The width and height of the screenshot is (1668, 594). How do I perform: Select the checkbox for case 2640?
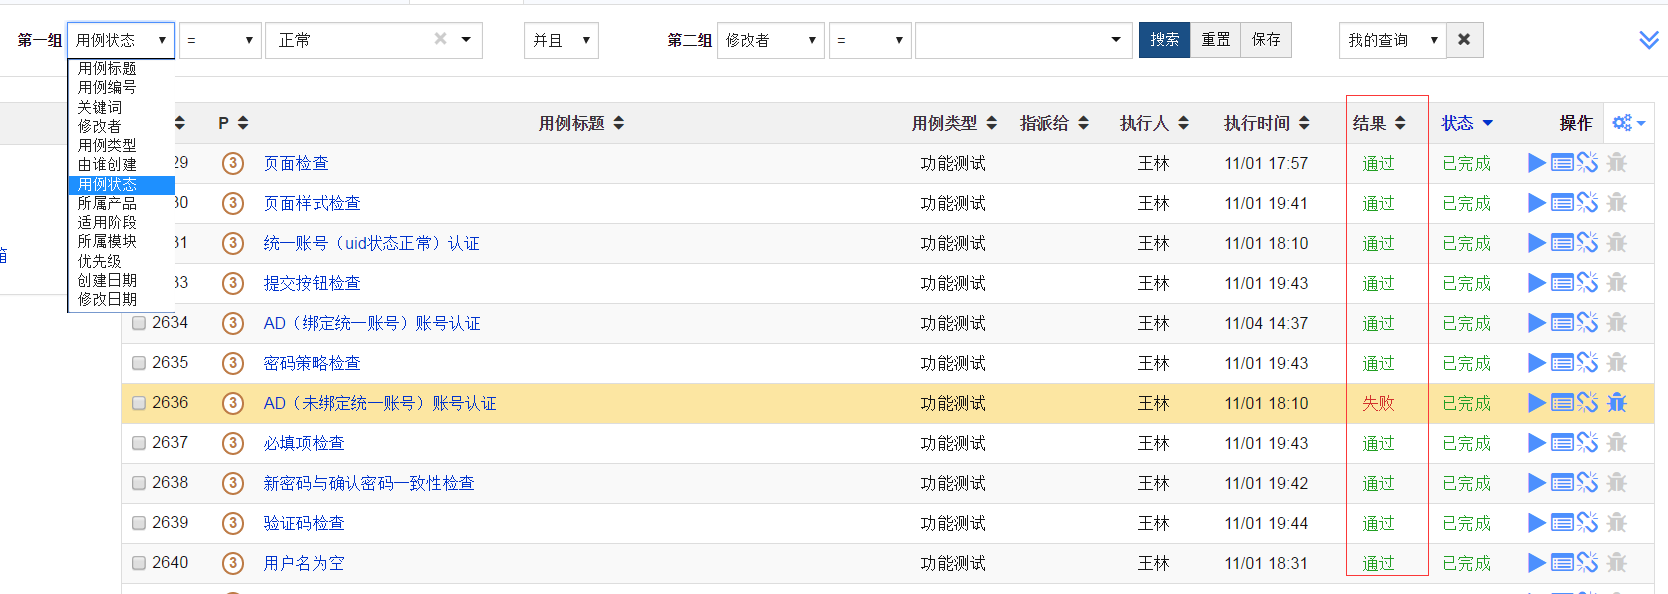(139, 563)
